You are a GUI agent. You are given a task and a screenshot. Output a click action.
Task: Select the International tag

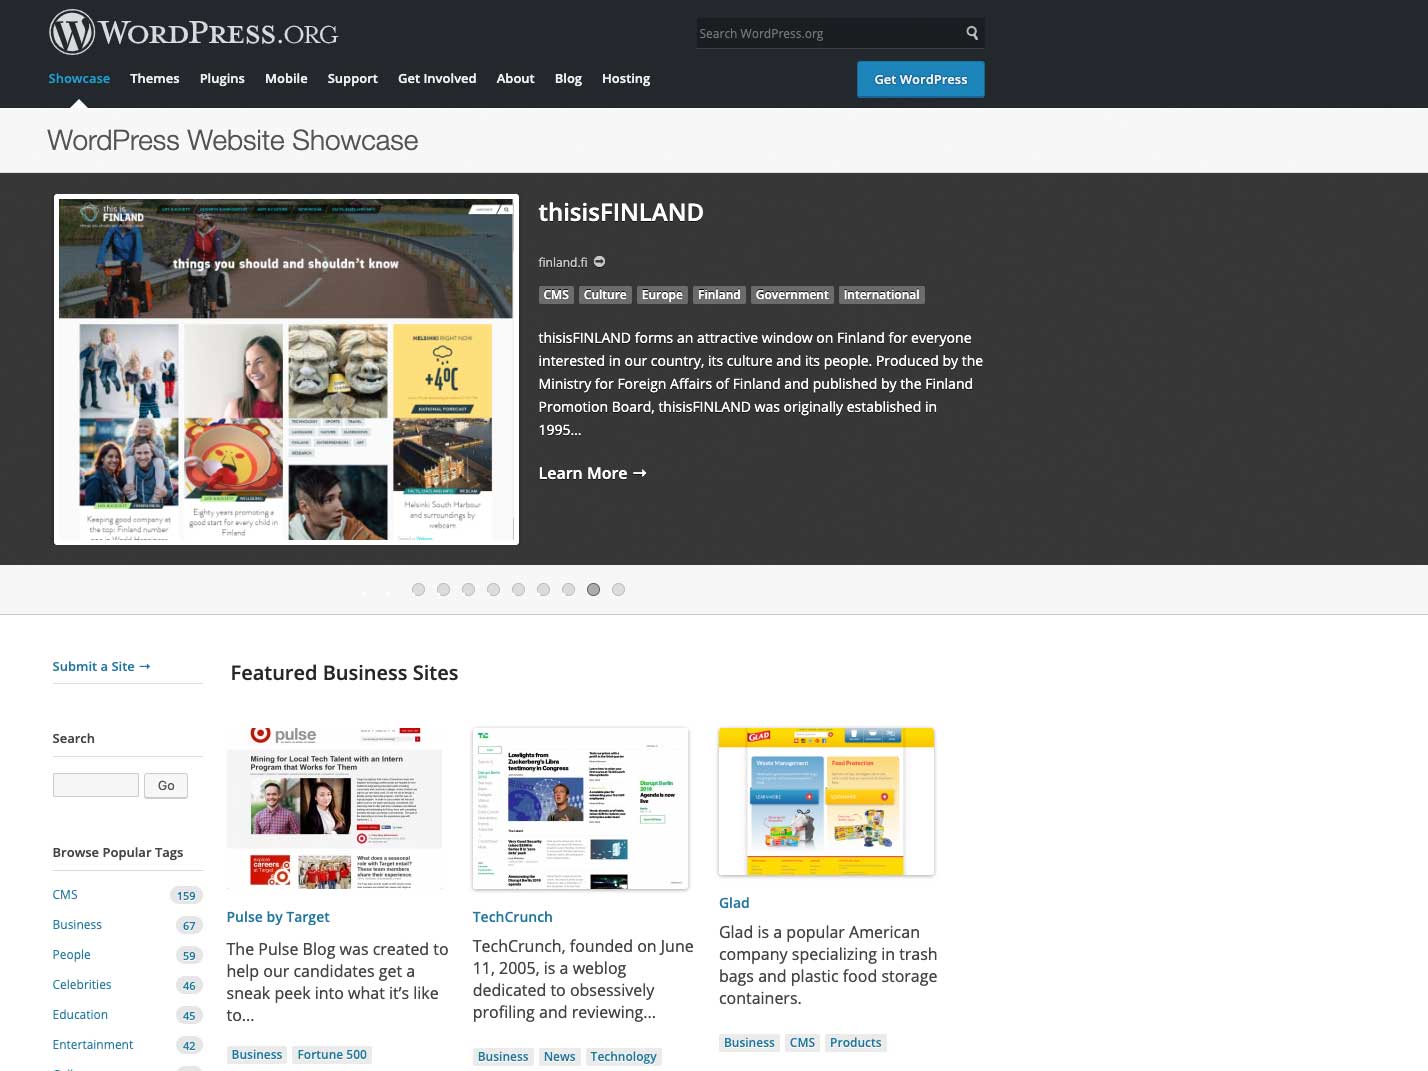point(881,295)
